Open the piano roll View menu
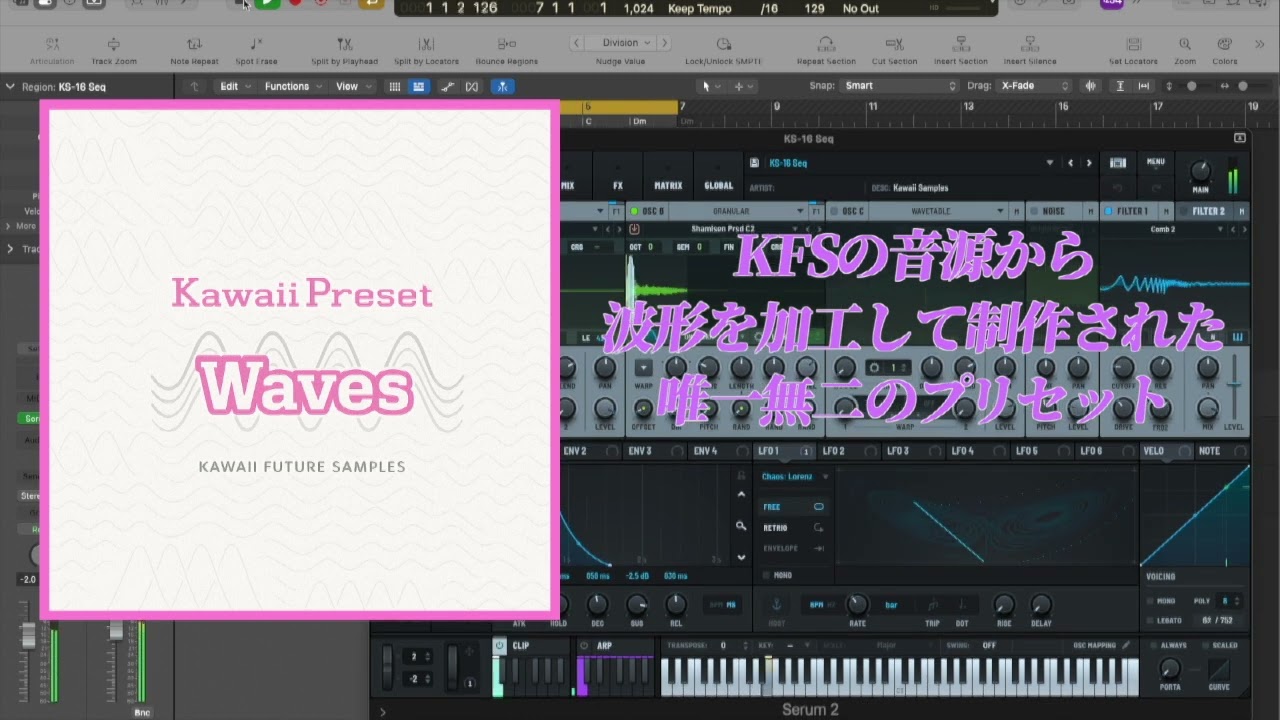1280x720 pixels. click(x=352, y=86)
